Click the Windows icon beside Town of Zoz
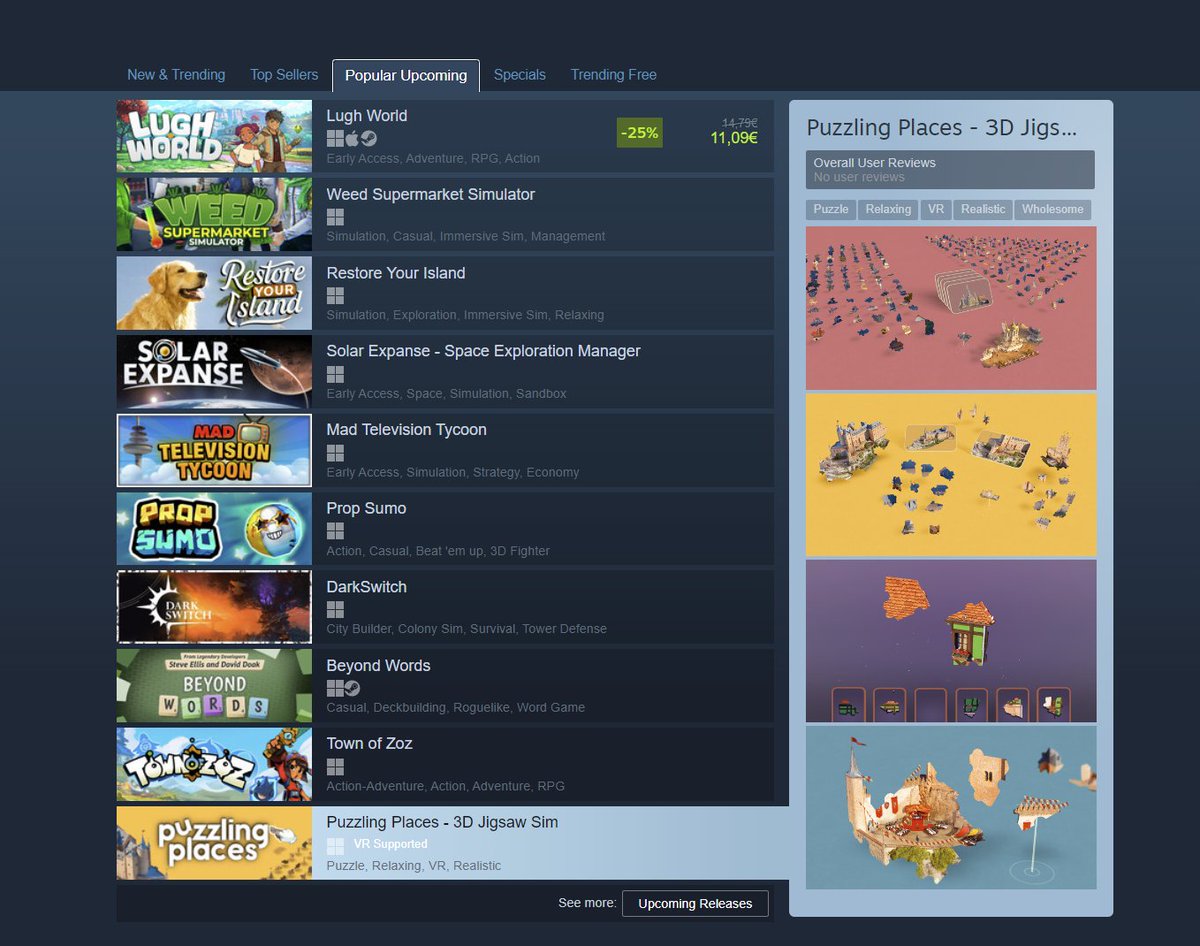 pyautogui.click(x=335, y=766)
